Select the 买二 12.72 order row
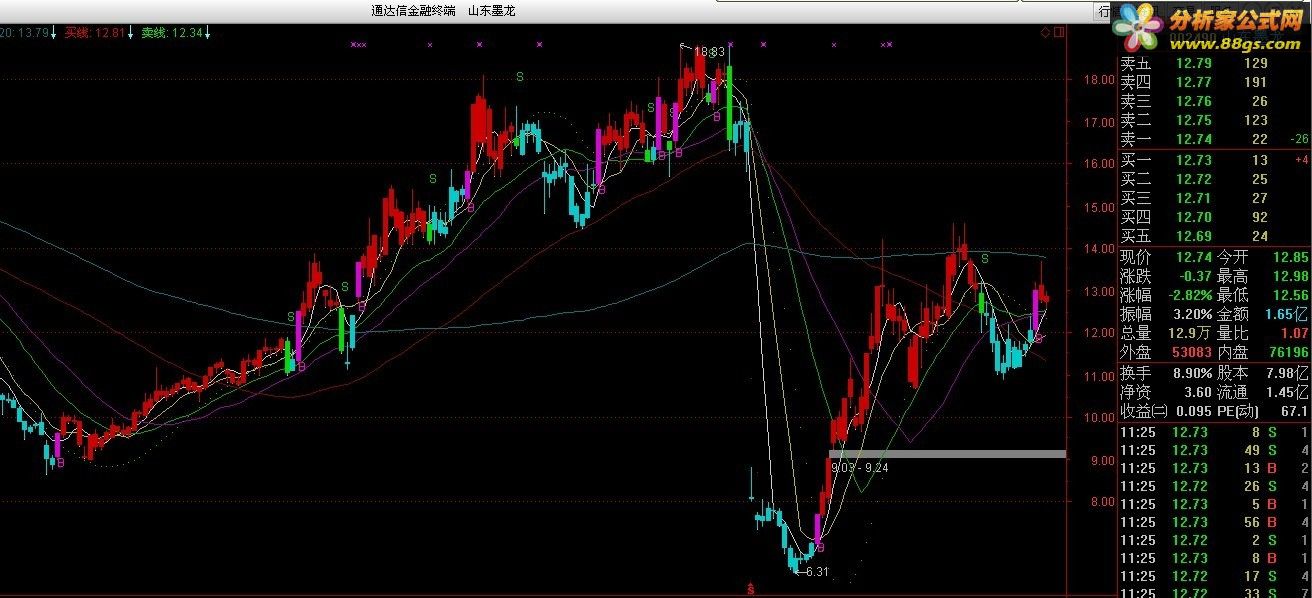 coord(1213,179)
